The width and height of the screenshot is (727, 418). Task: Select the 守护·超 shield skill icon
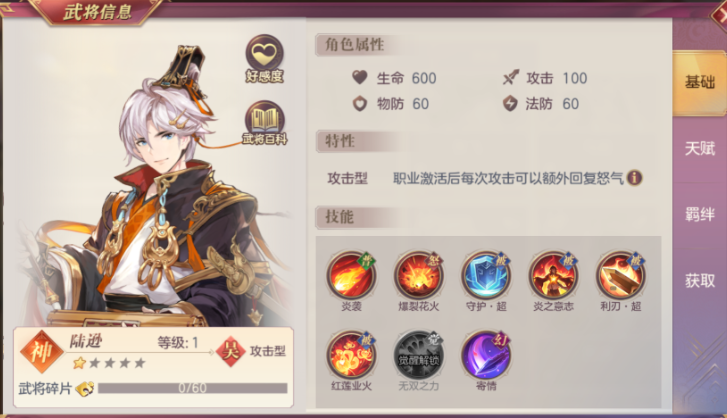(x=486, y=275)
